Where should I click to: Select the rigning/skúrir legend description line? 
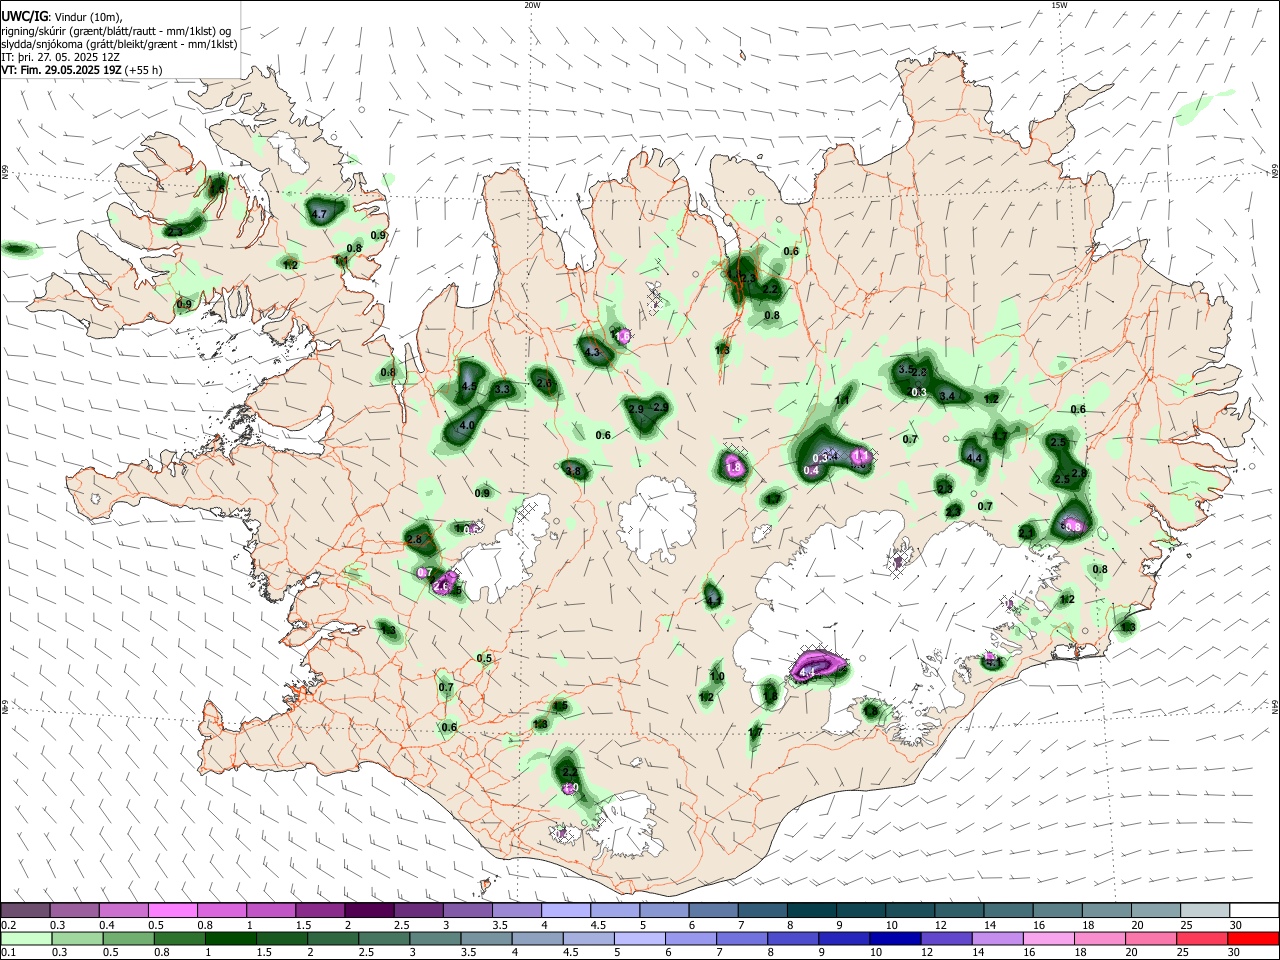[116, 30]
